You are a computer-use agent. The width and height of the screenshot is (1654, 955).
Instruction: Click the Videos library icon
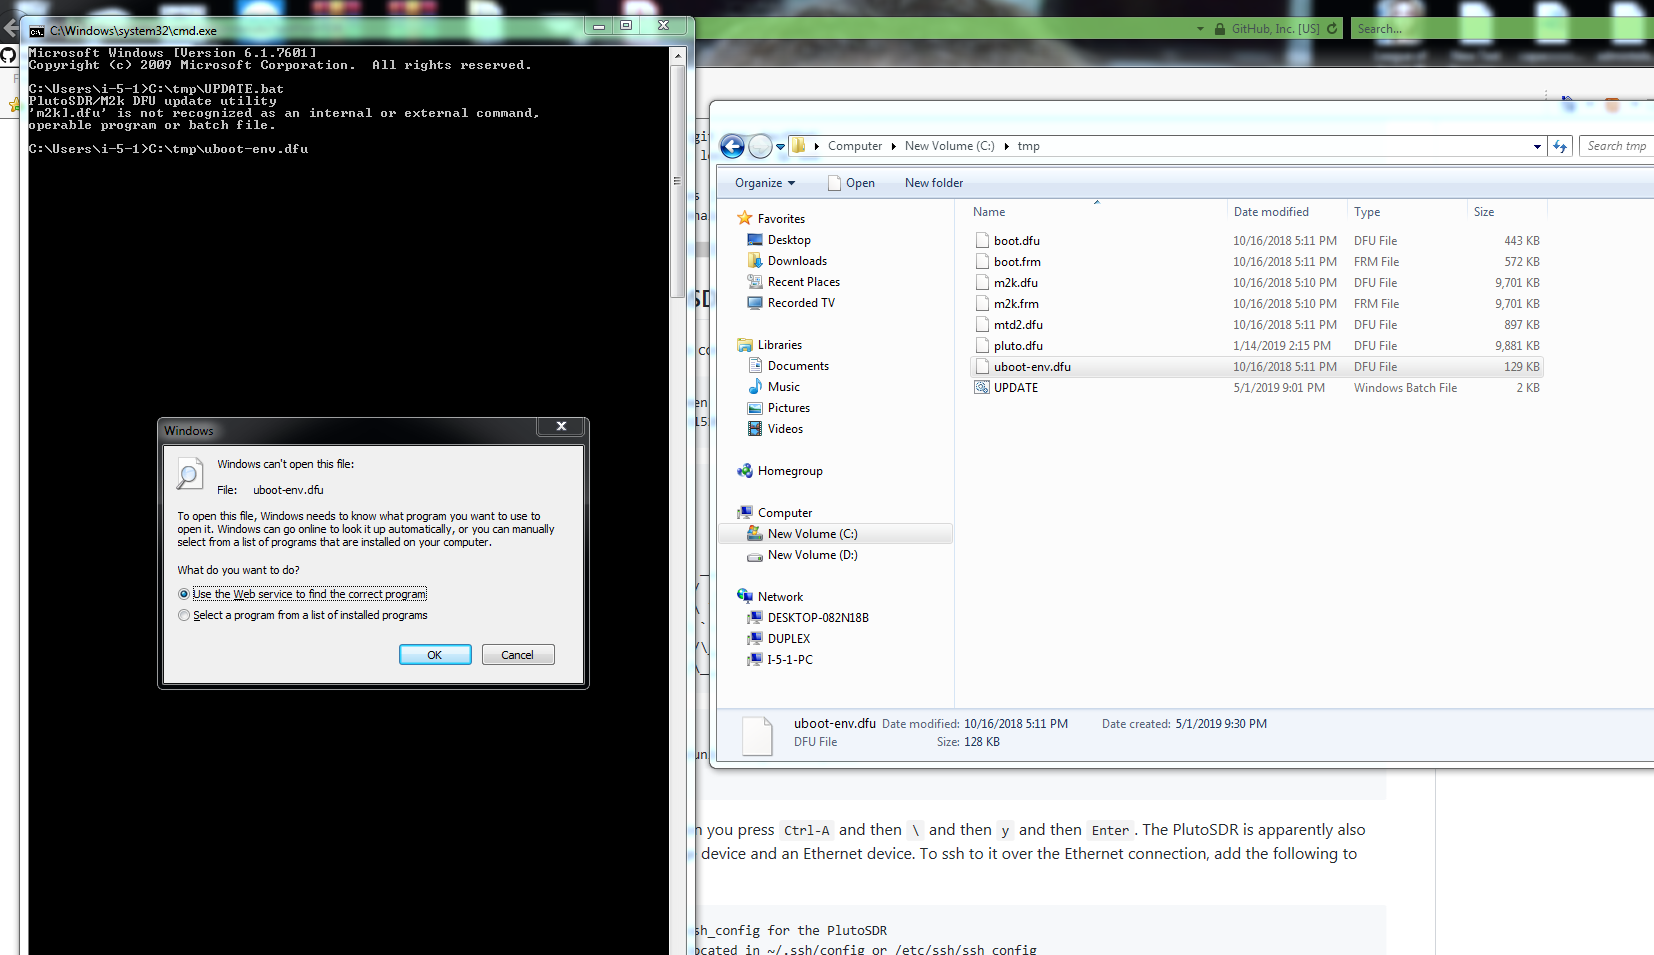tap(755, 429)
